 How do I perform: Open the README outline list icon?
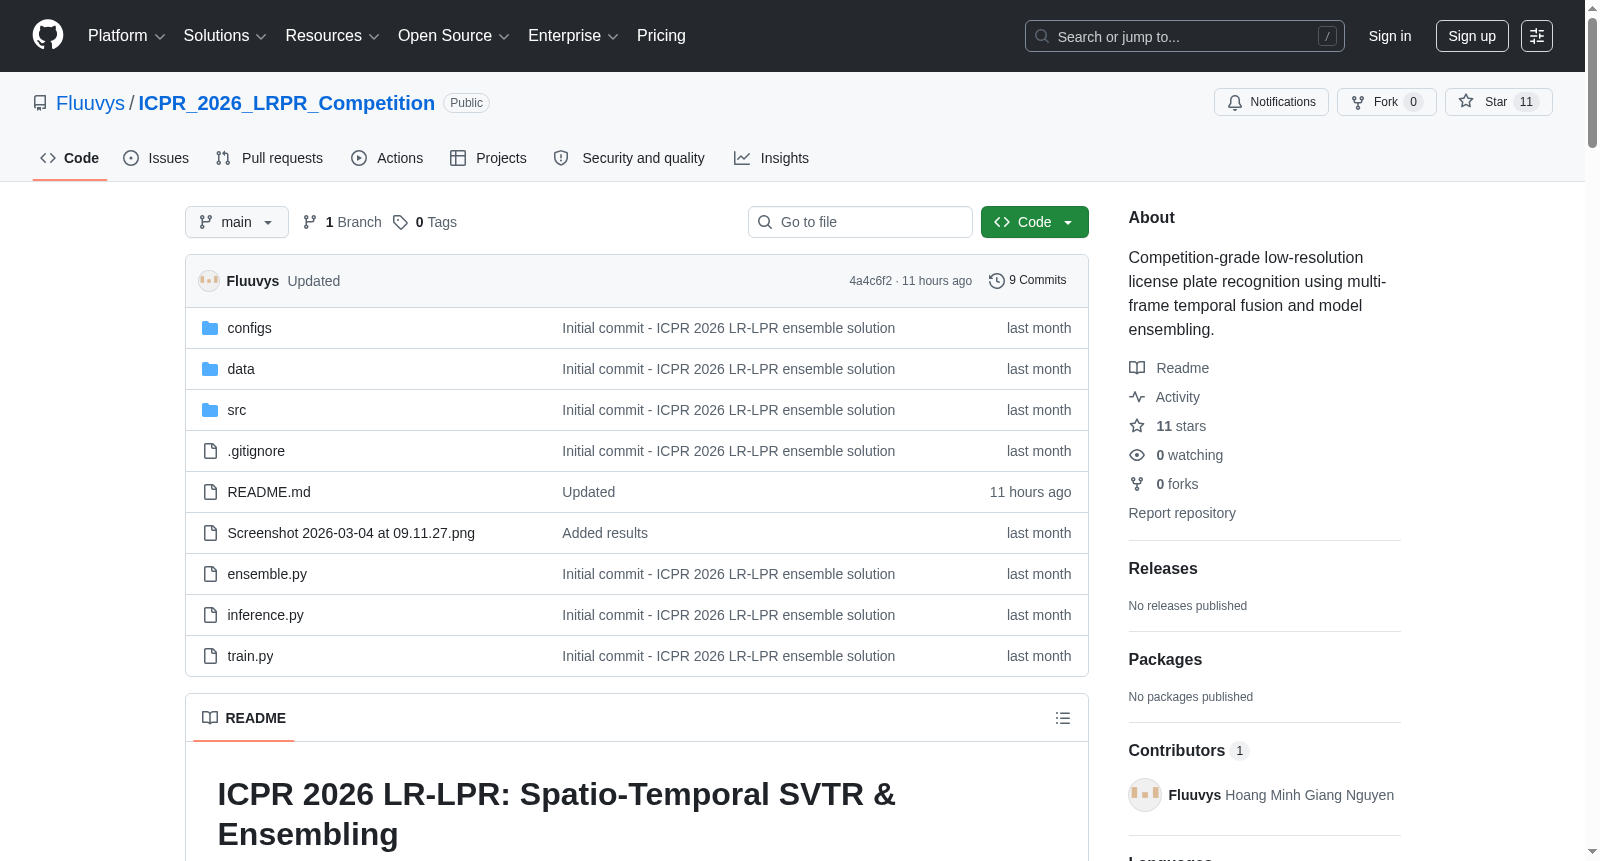tap(1063, 718)
